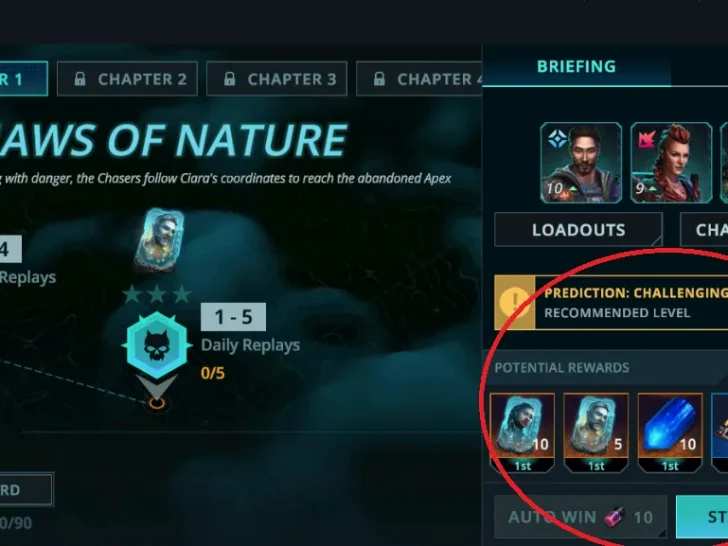Click the three-star rating above node 1-5
This screenshot has width=728, height=546.
157,294
